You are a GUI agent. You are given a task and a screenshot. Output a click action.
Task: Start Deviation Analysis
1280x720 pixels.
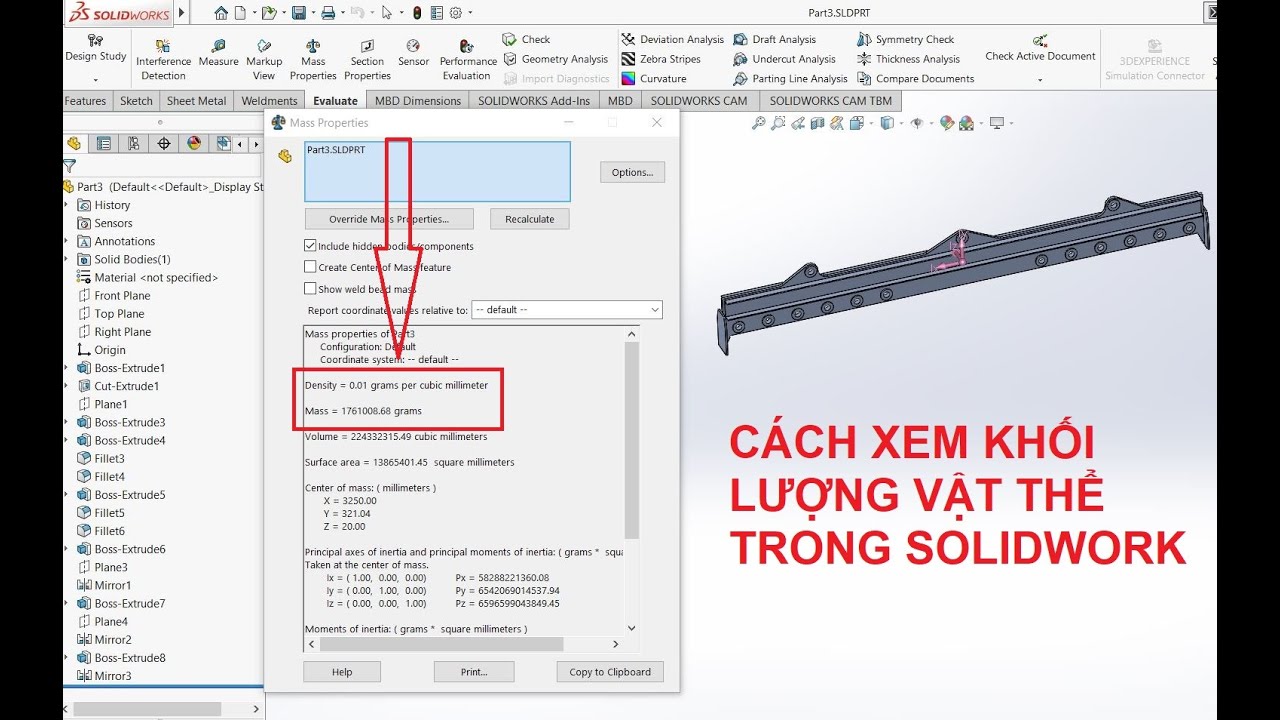pyautogui.click(x=672, y=39)
